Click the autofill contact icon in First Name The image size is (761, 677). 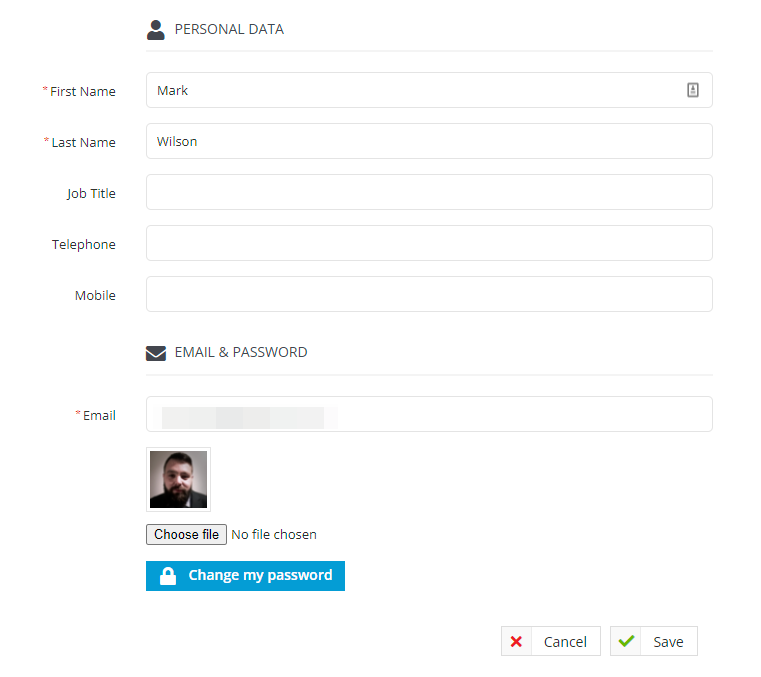pos(693,90)
